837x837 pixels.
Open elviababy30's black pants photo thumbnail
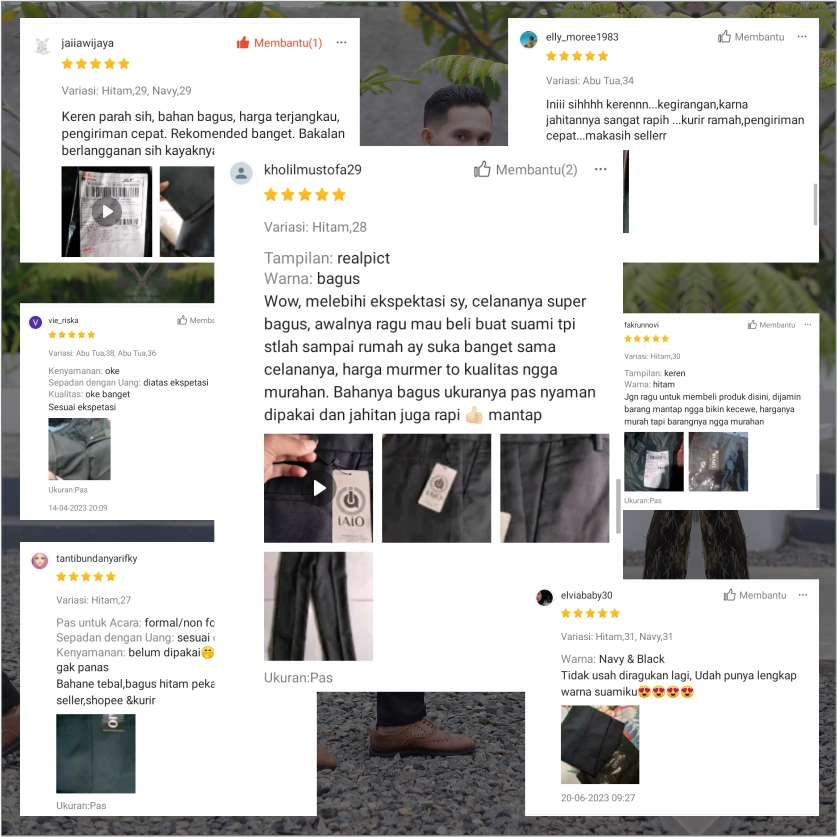600,745
